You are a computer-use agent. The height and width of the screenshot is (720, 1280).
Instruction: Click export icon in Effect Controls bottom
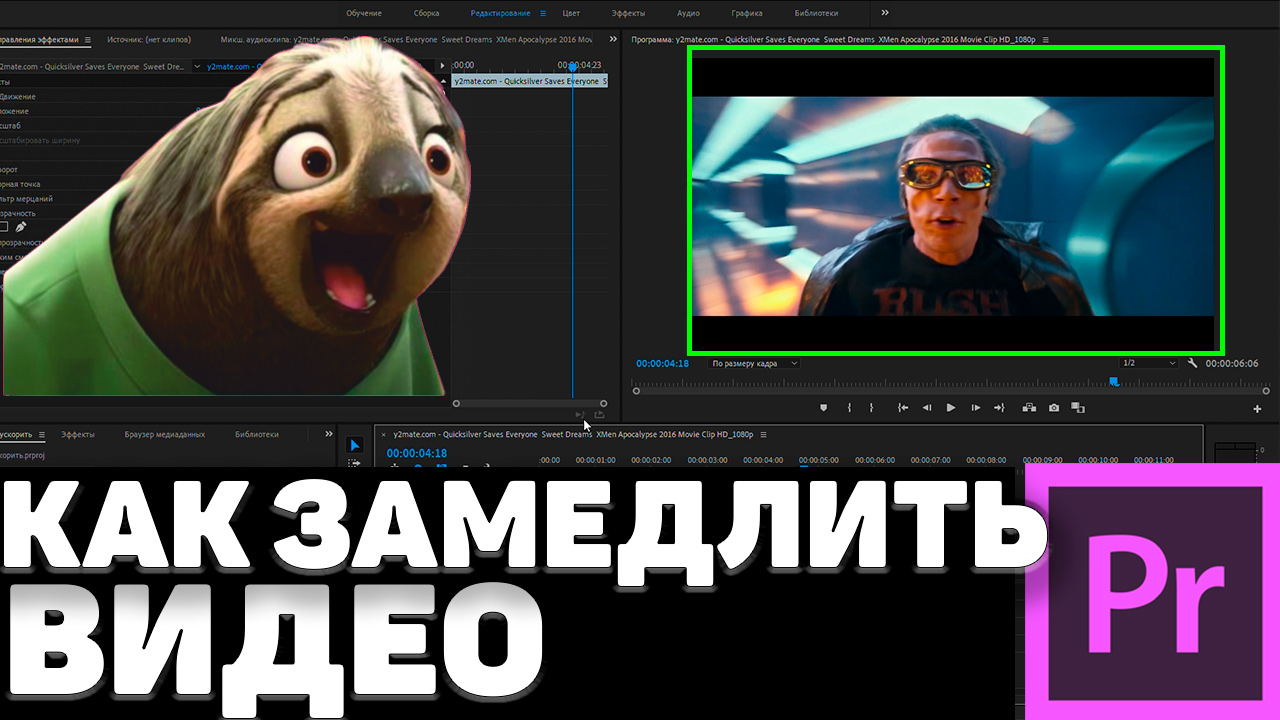pyautogui.click(x=599, y=415)
